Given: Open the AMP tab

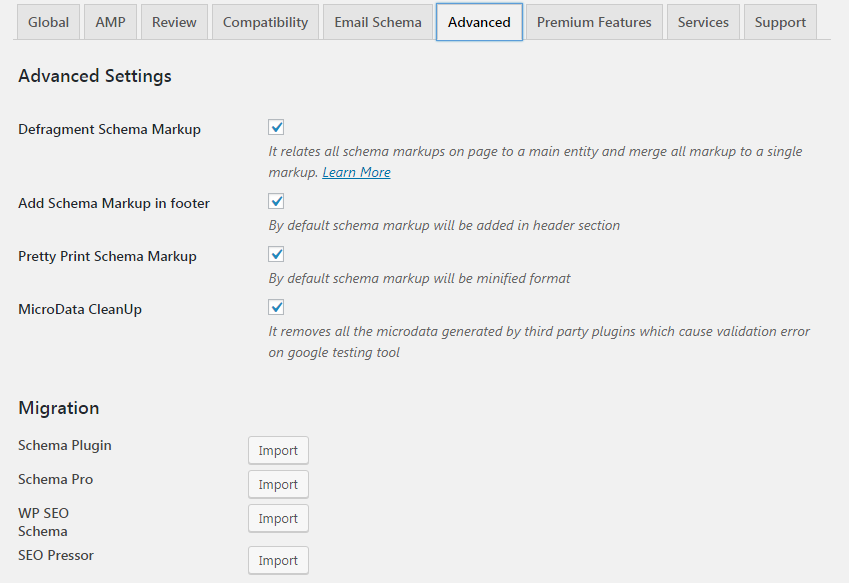Looking at the screenshot, I should (110, 22).
